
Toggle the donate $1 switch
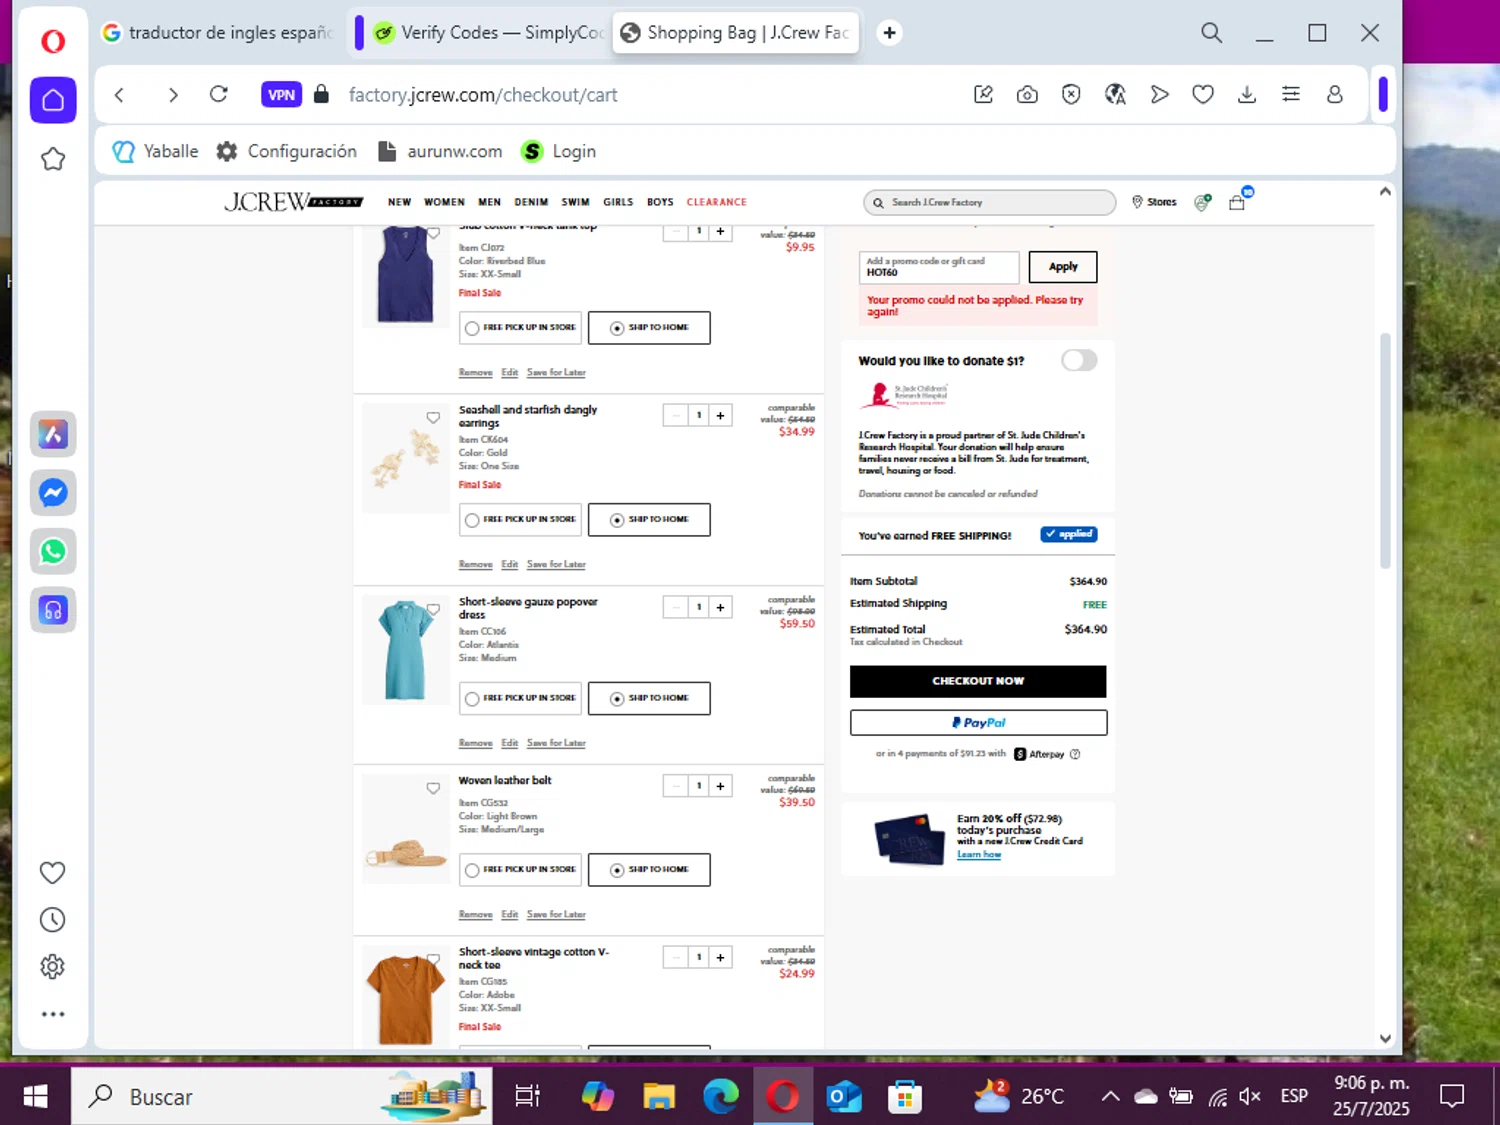click(1079, 360)
